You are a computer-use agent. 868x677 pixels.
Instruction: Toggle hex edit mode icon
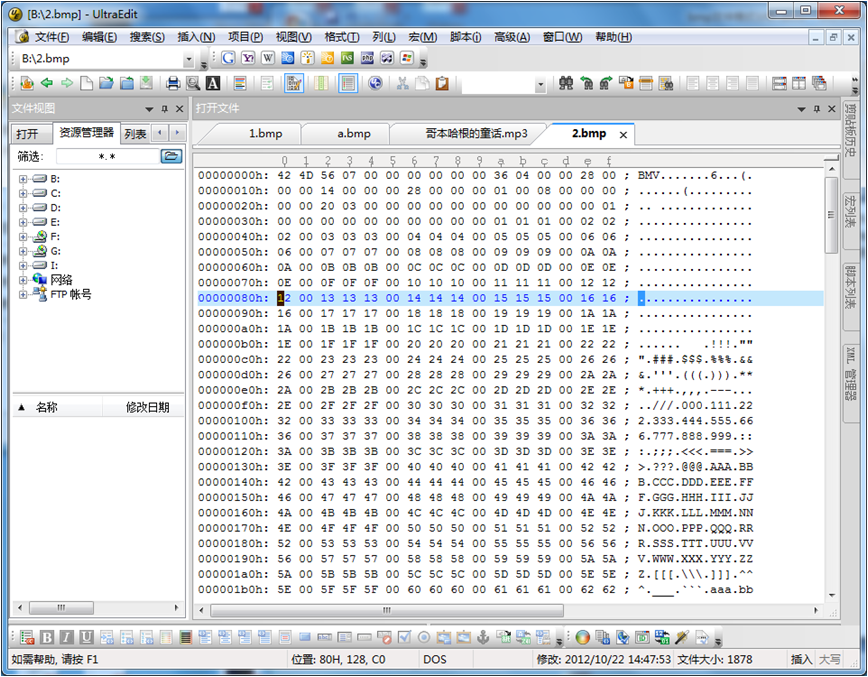point(294,84)
